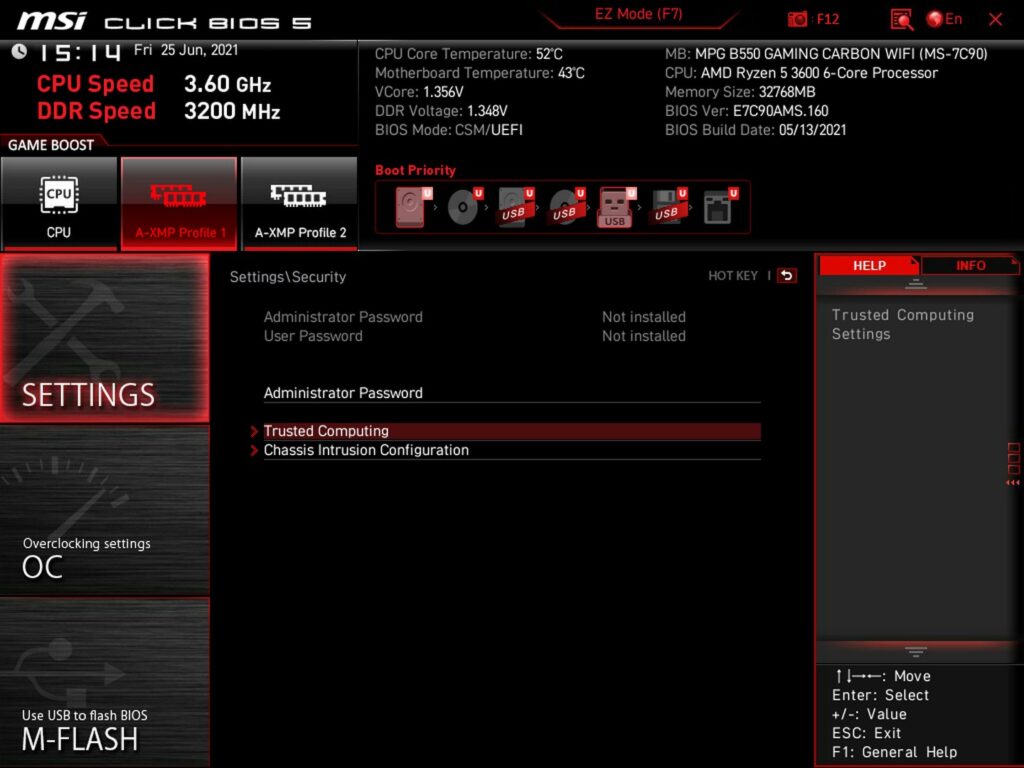Expand Trusted Computing submenu

point(512,431)
